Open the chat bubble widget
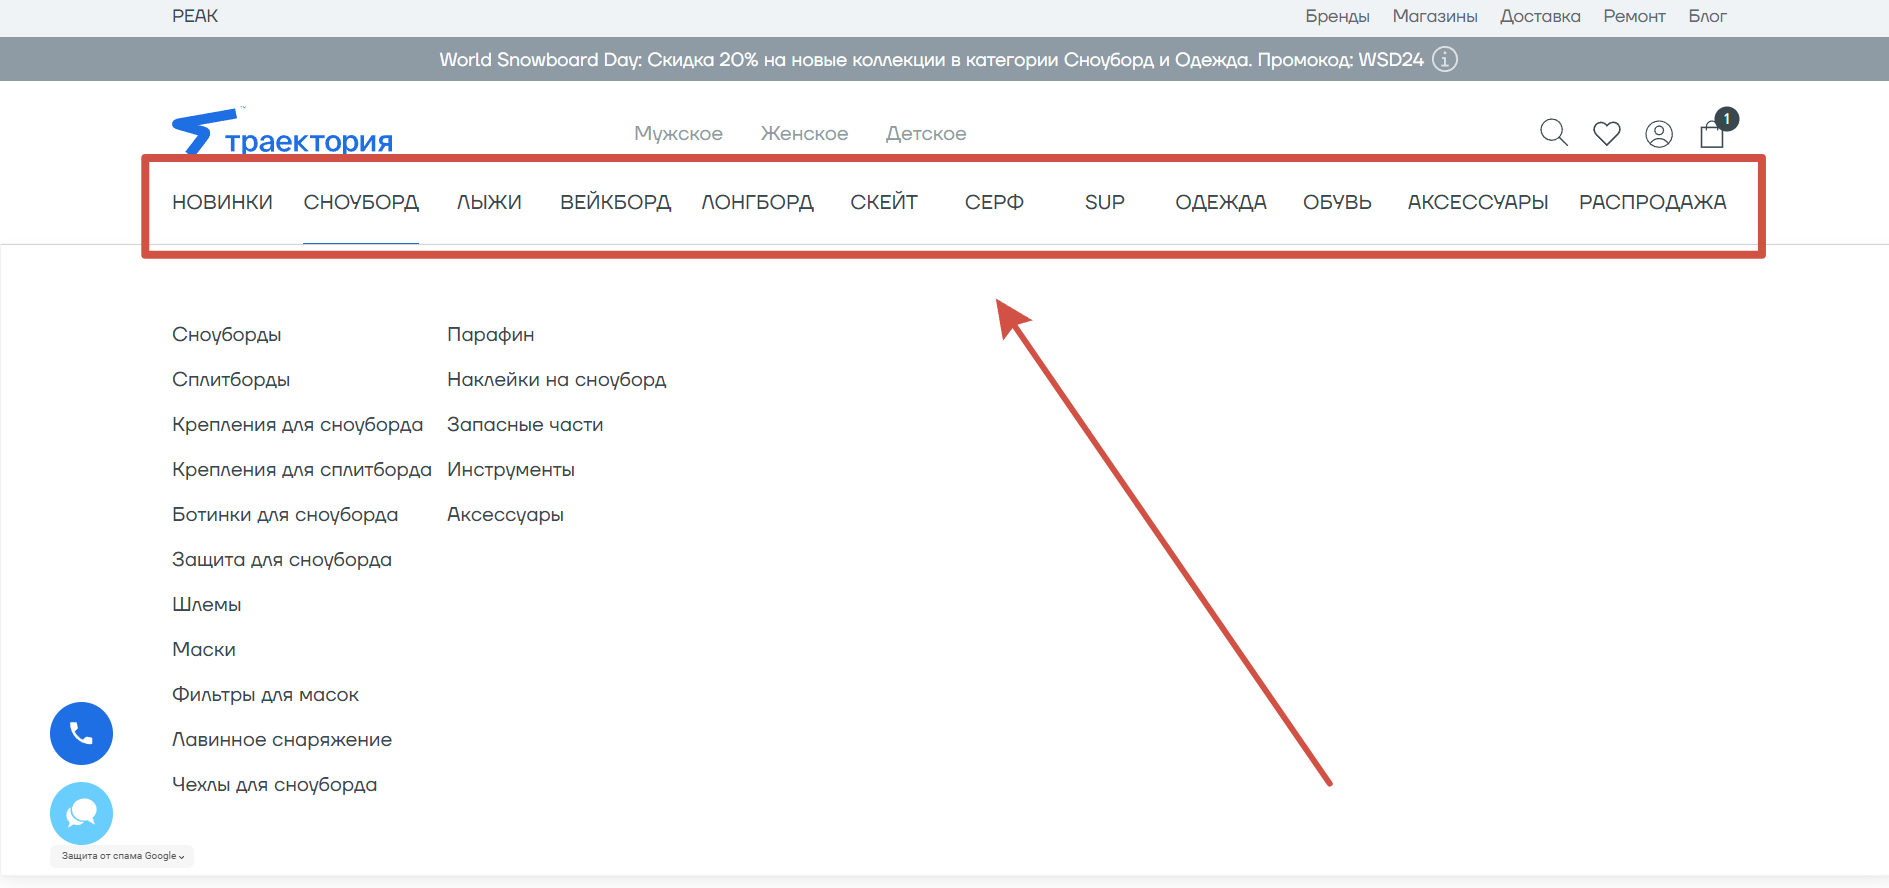Image resolution: width=1889 pixels, height=888 pixels. [x=81, y=813]
